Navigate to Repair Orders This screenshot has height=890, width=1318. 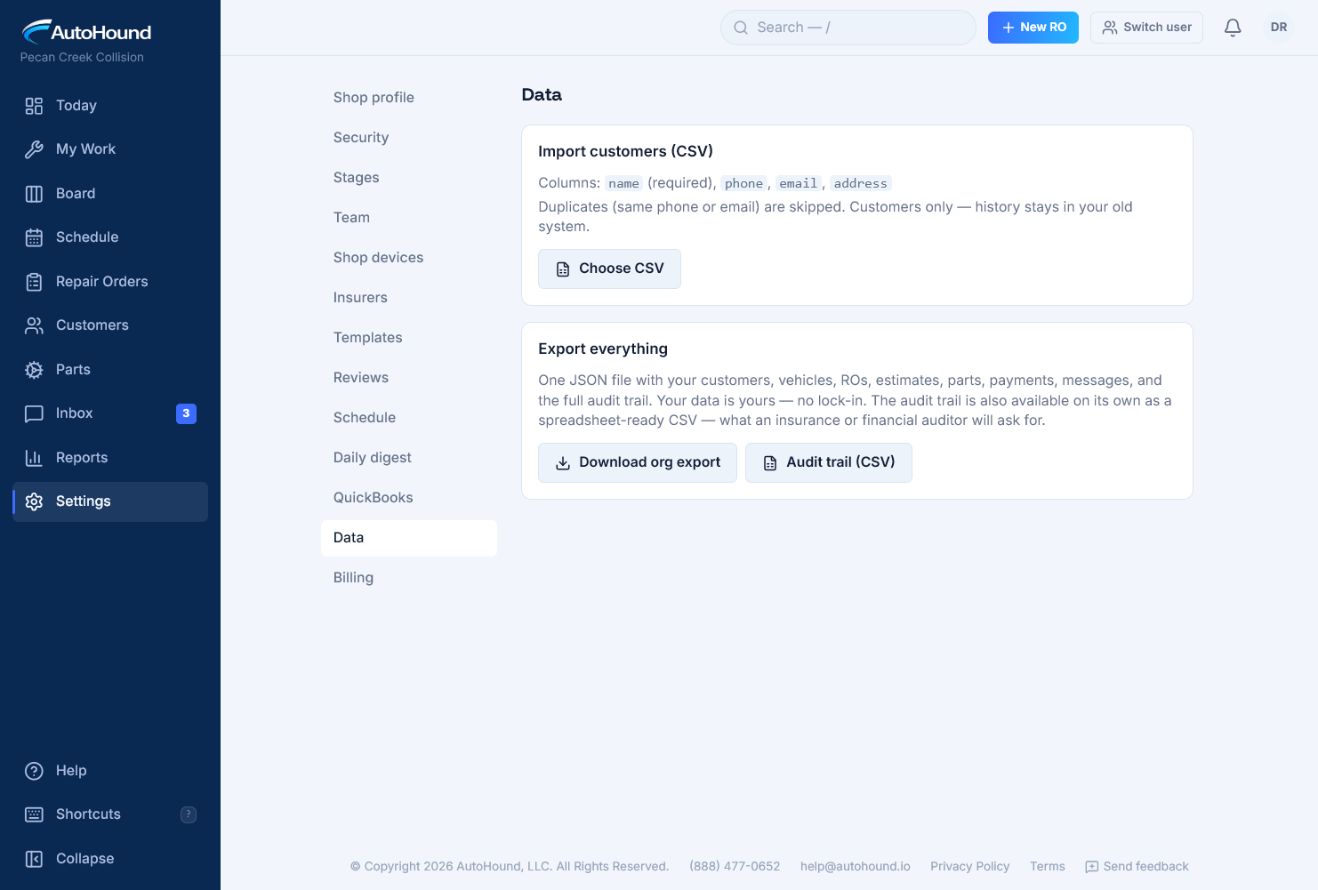click(x=110, y=282)
